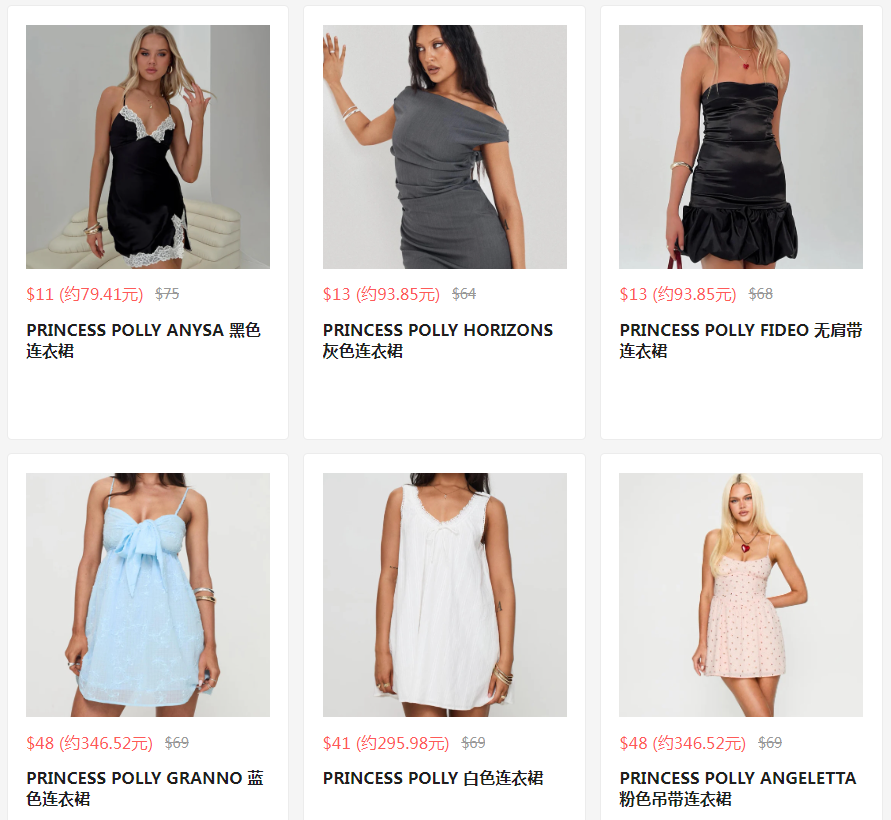
Task: Click the struck-through $75 original price
Action: 167,294
